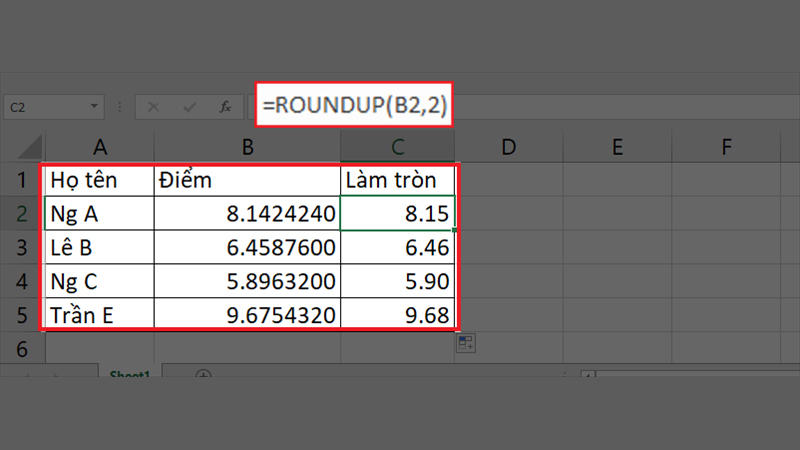Select column E header

pos(617,147)
